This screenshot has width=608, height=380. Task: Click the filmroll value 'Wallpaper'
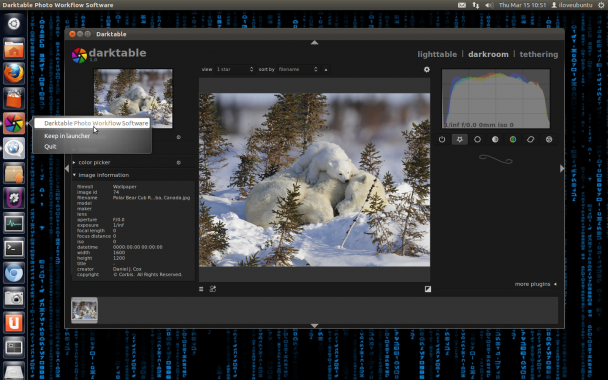(124, 187)
